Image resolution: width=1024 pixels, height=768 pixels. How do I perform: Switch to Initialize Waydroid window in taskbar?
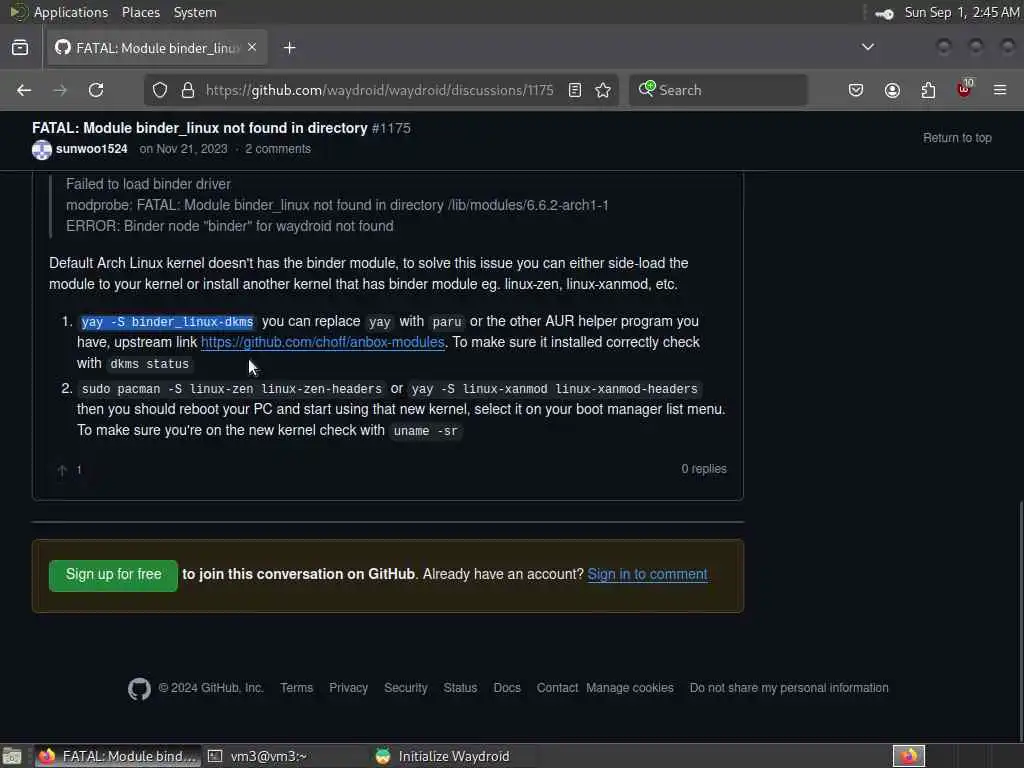click(x=453, y=756)
